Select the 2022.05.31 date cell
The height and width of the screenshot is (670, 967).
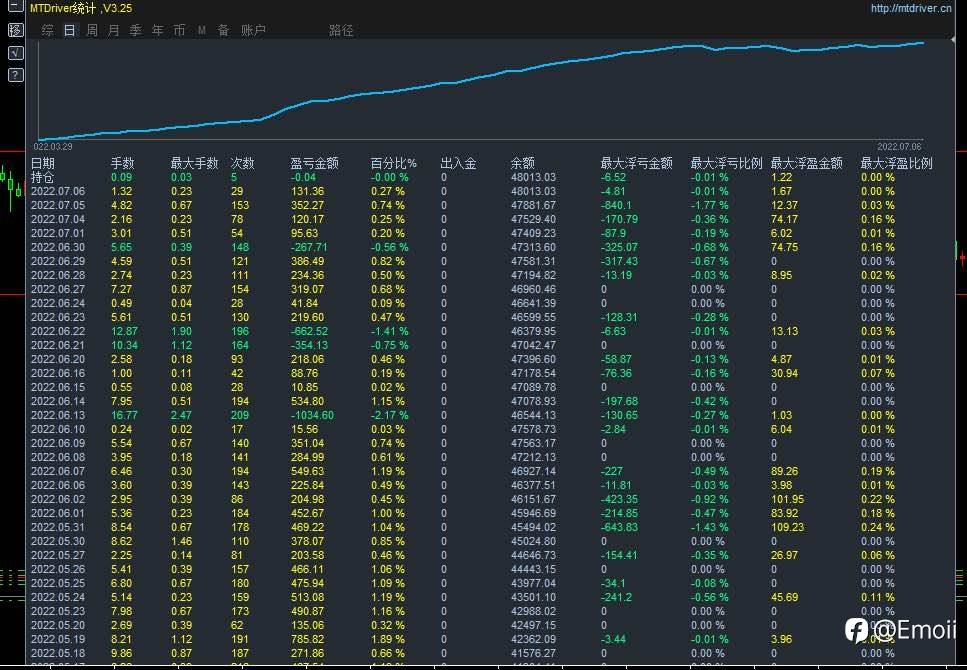point(58,527)
